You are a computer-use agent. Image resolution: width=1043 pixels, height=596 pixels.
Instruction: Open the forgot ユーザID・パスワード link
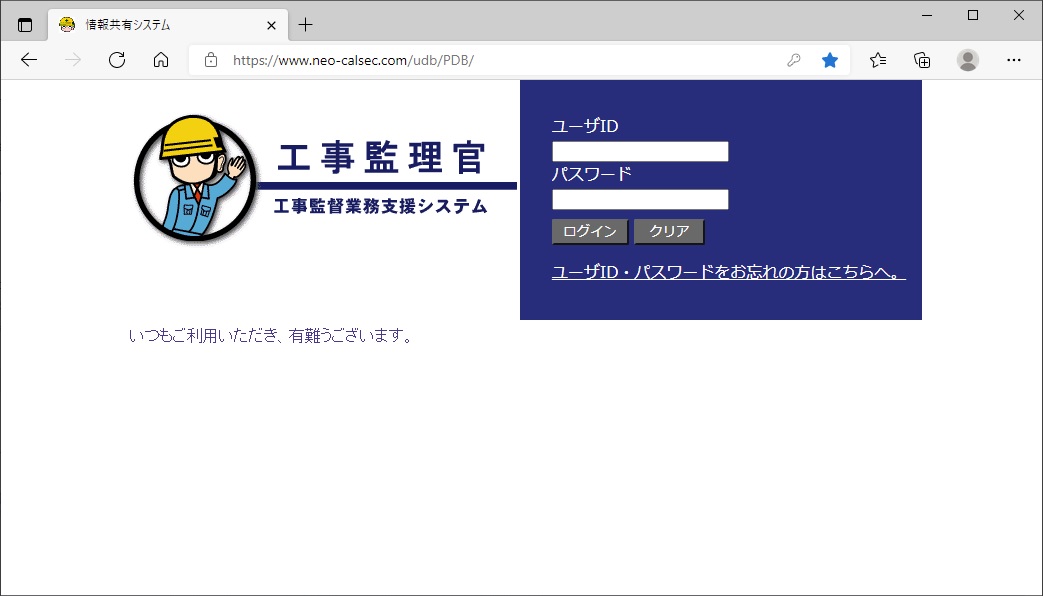click(x=728, y=272)
